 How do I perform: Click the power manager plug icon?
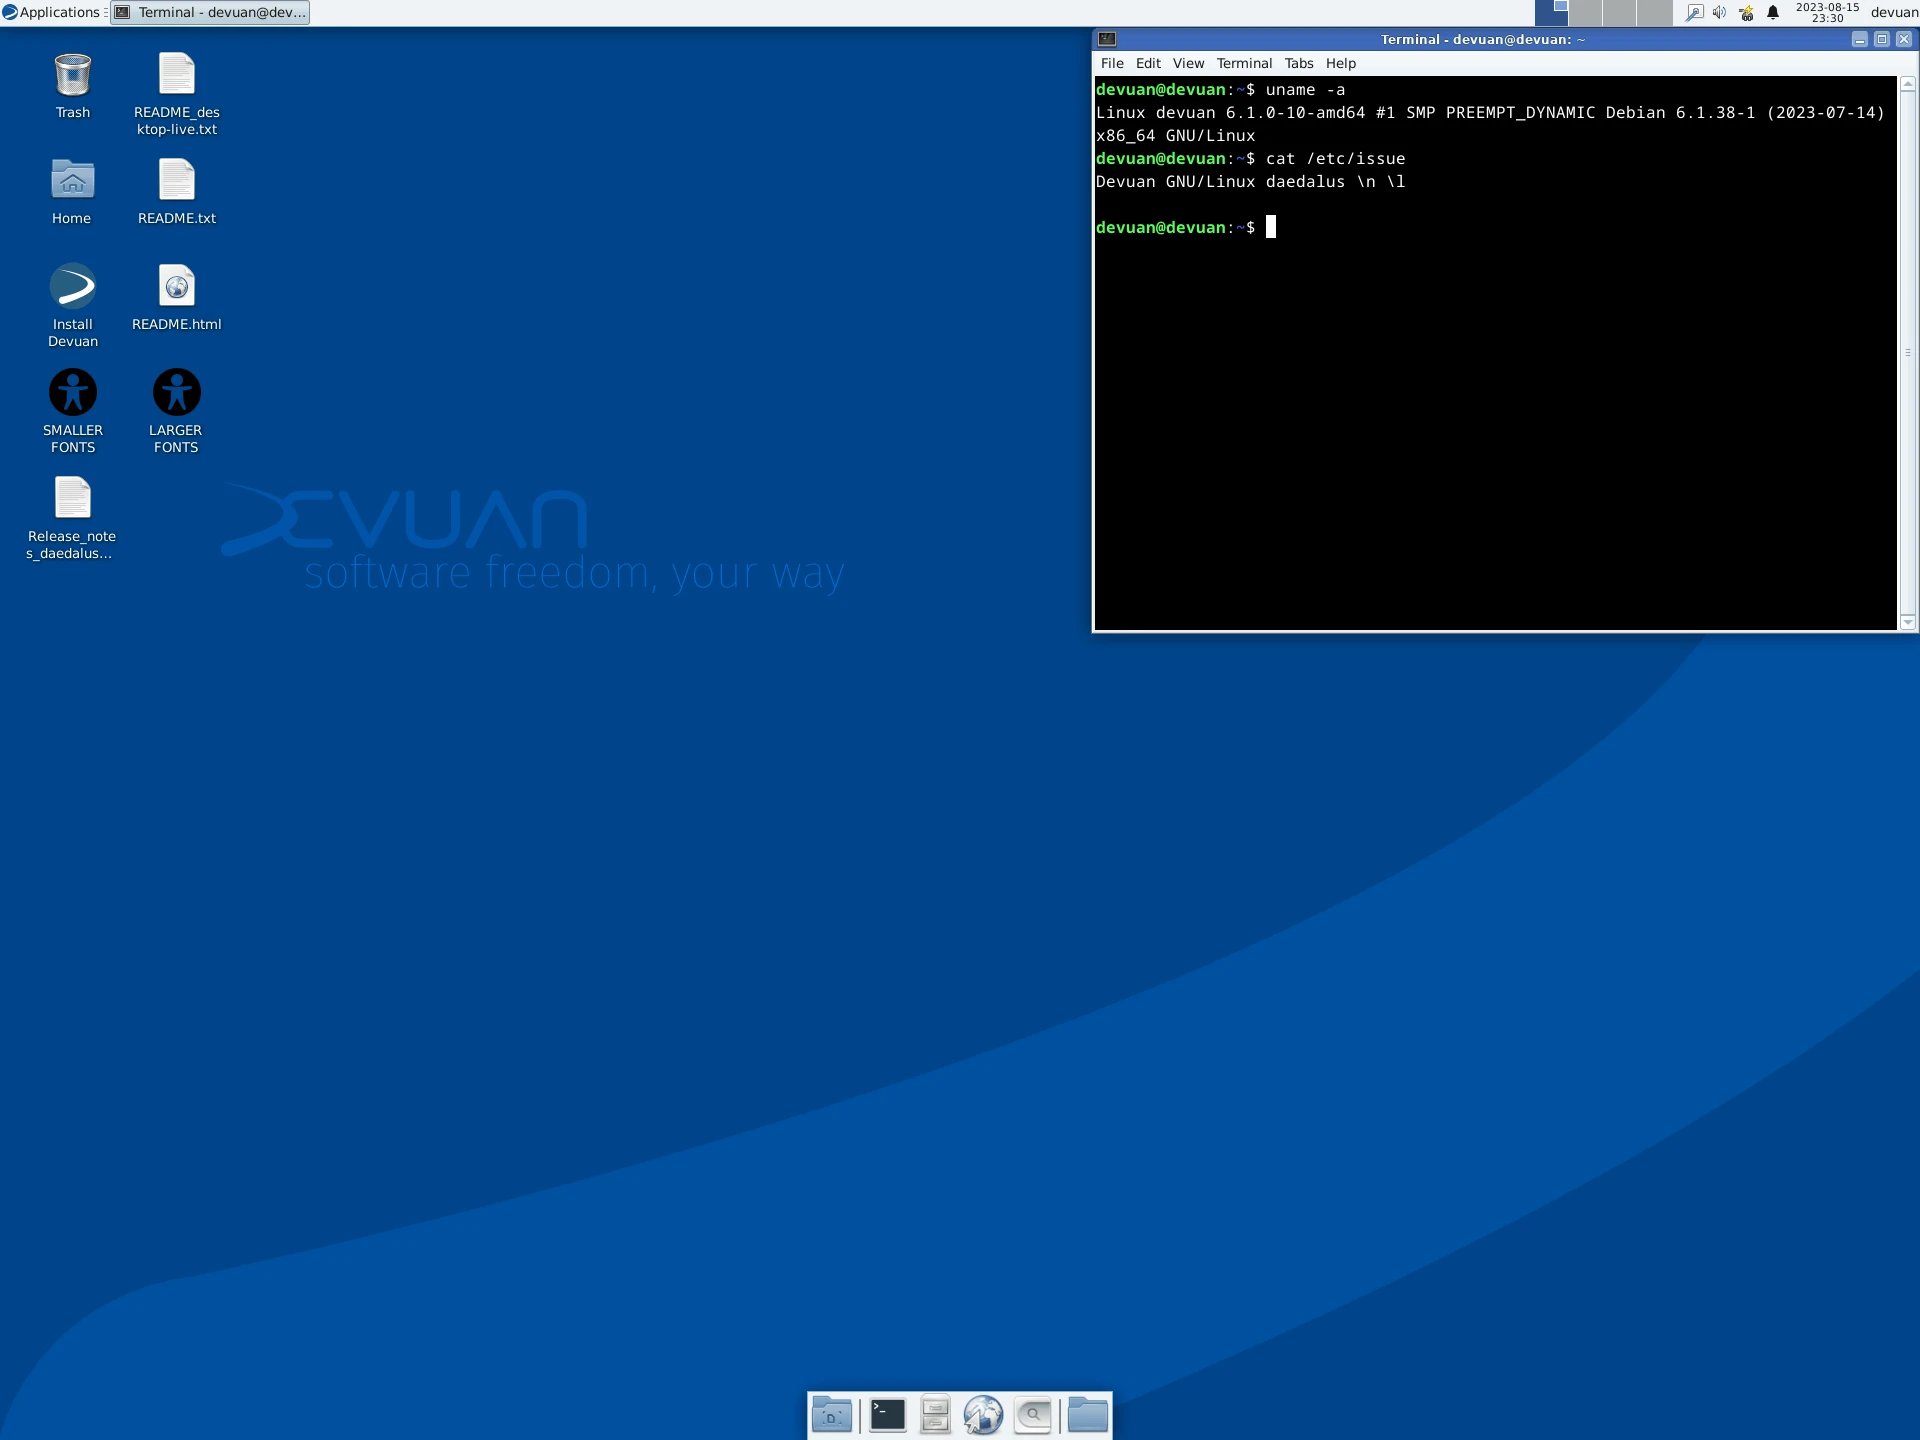click(x=1746, y=12)
